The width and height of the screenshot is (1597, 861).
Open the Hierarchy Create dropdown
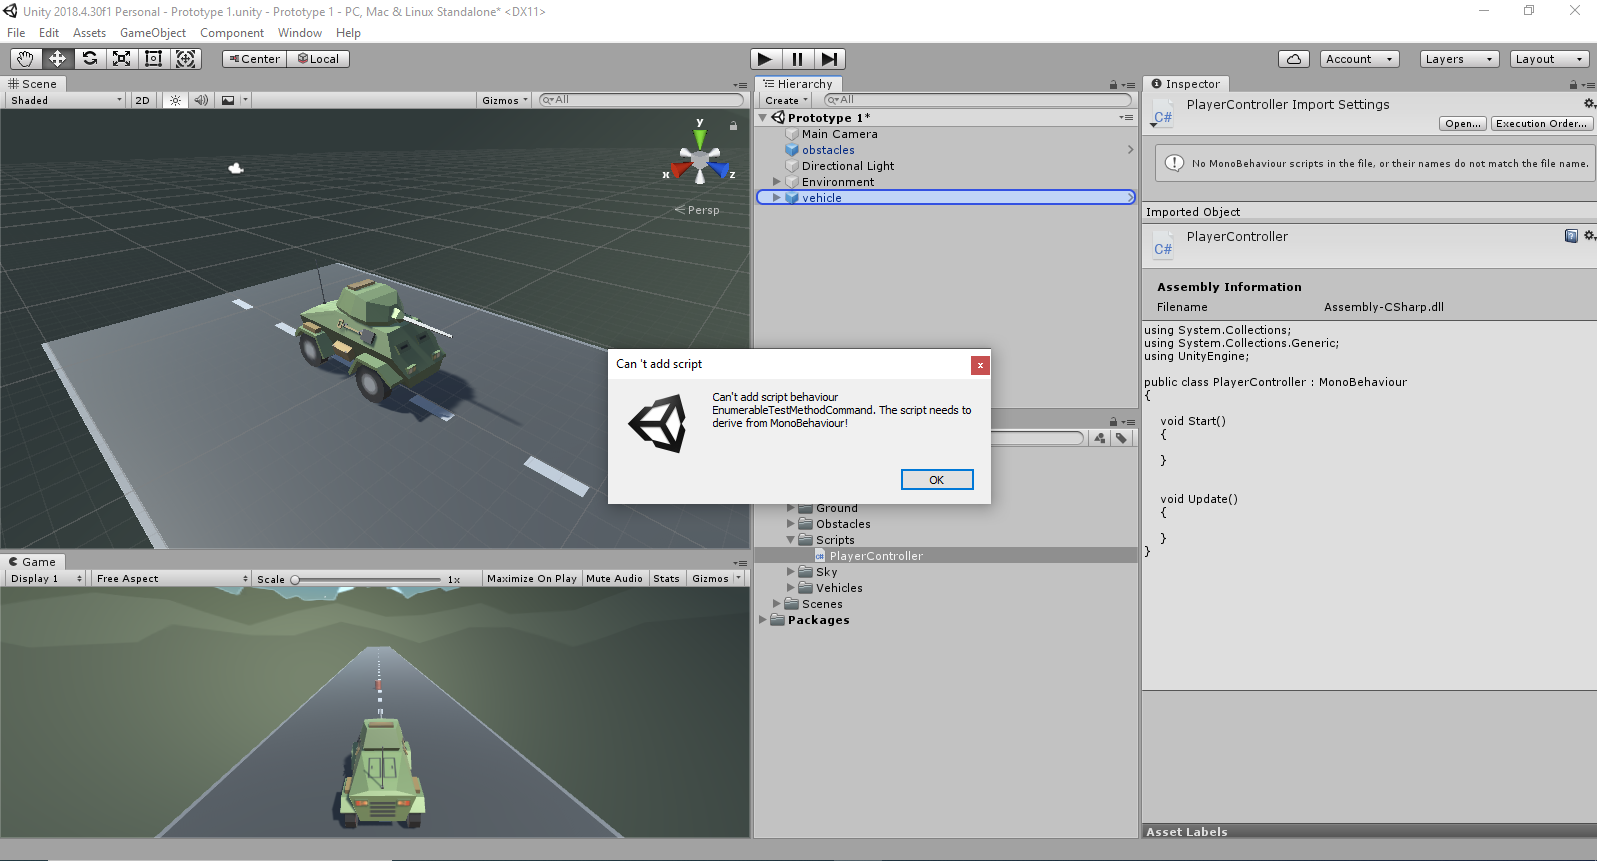(786, 100)
